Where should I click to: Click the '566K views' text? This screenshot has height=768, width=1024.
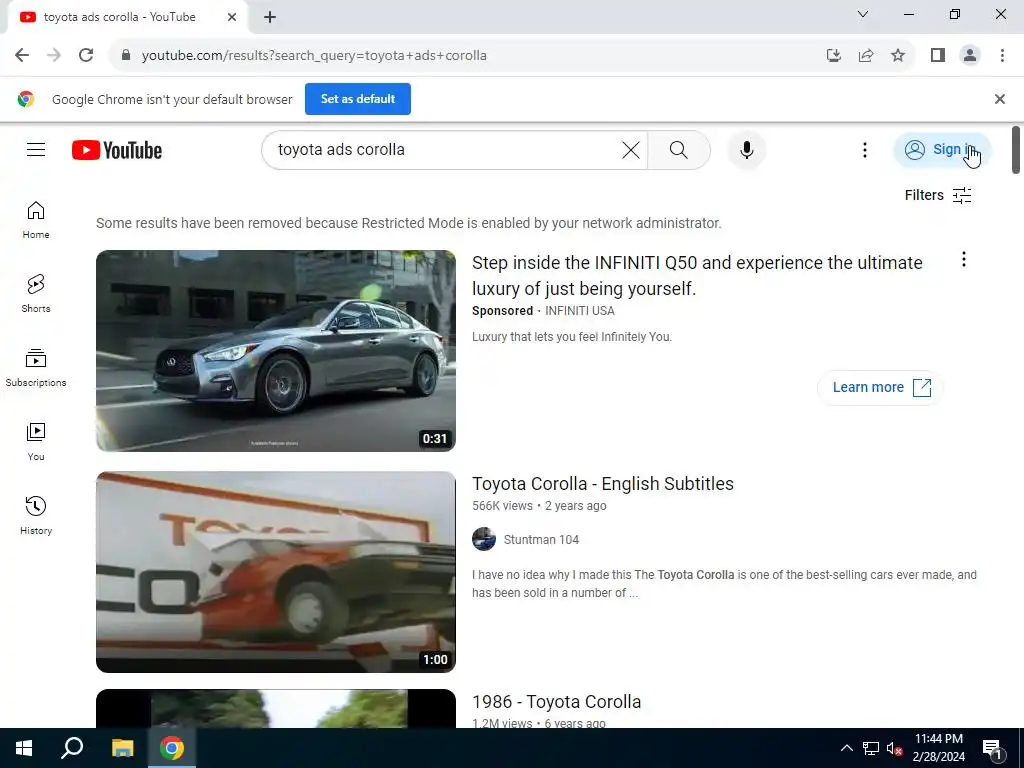(502, 505)
